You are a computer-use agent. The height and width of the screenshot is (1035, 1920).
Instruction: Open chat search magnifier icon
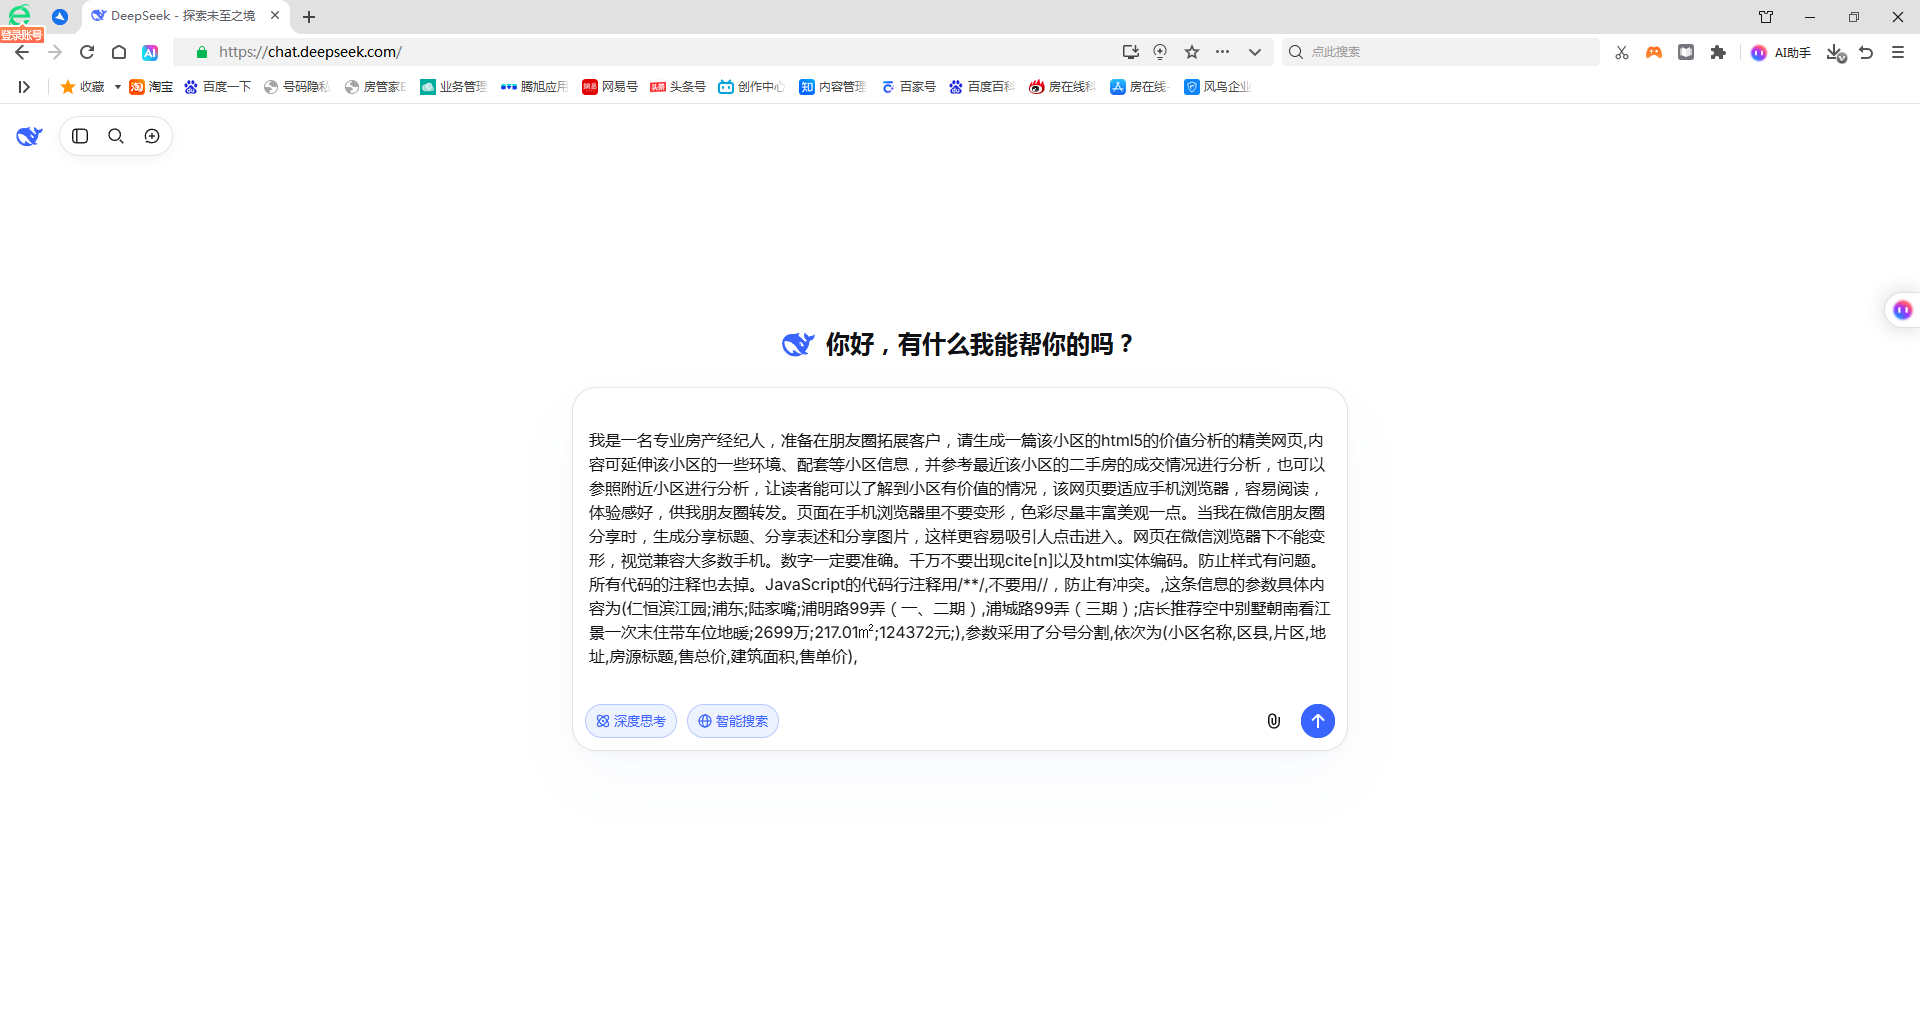tap(116, 136)
